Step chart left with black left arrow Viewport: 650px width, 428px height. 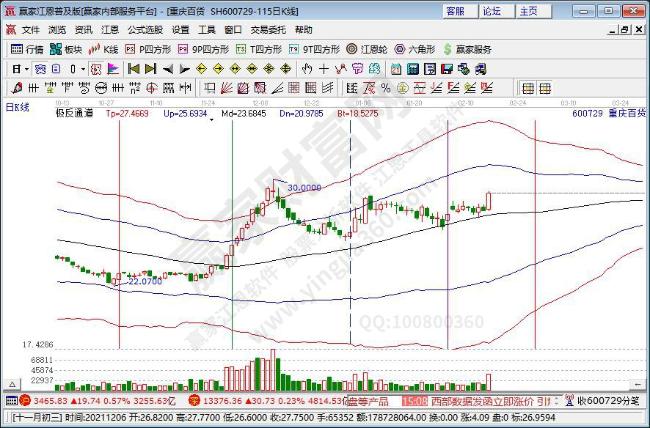tap(167, 69)
